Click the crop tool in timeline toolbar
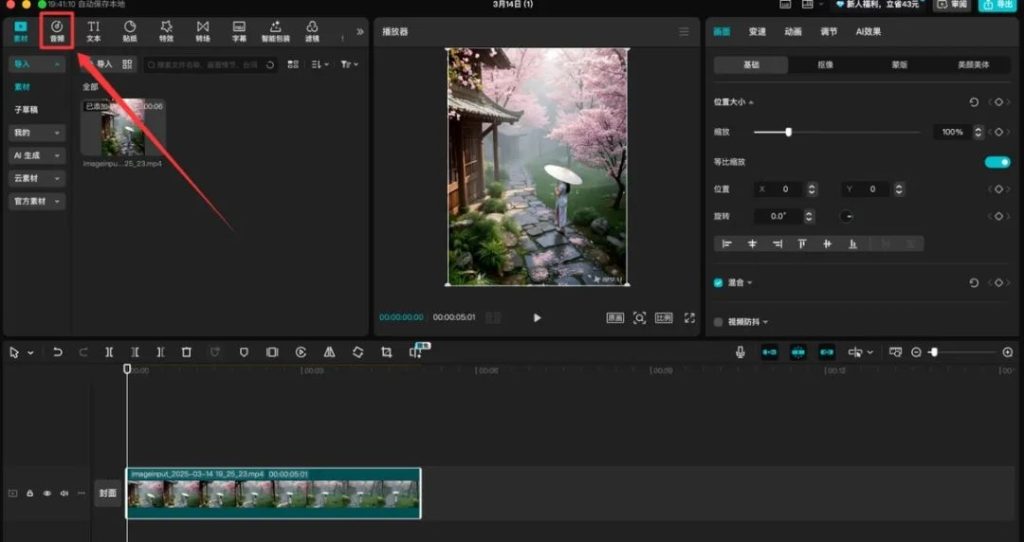This screenshot has width=1024, height=542. point(386,353)
